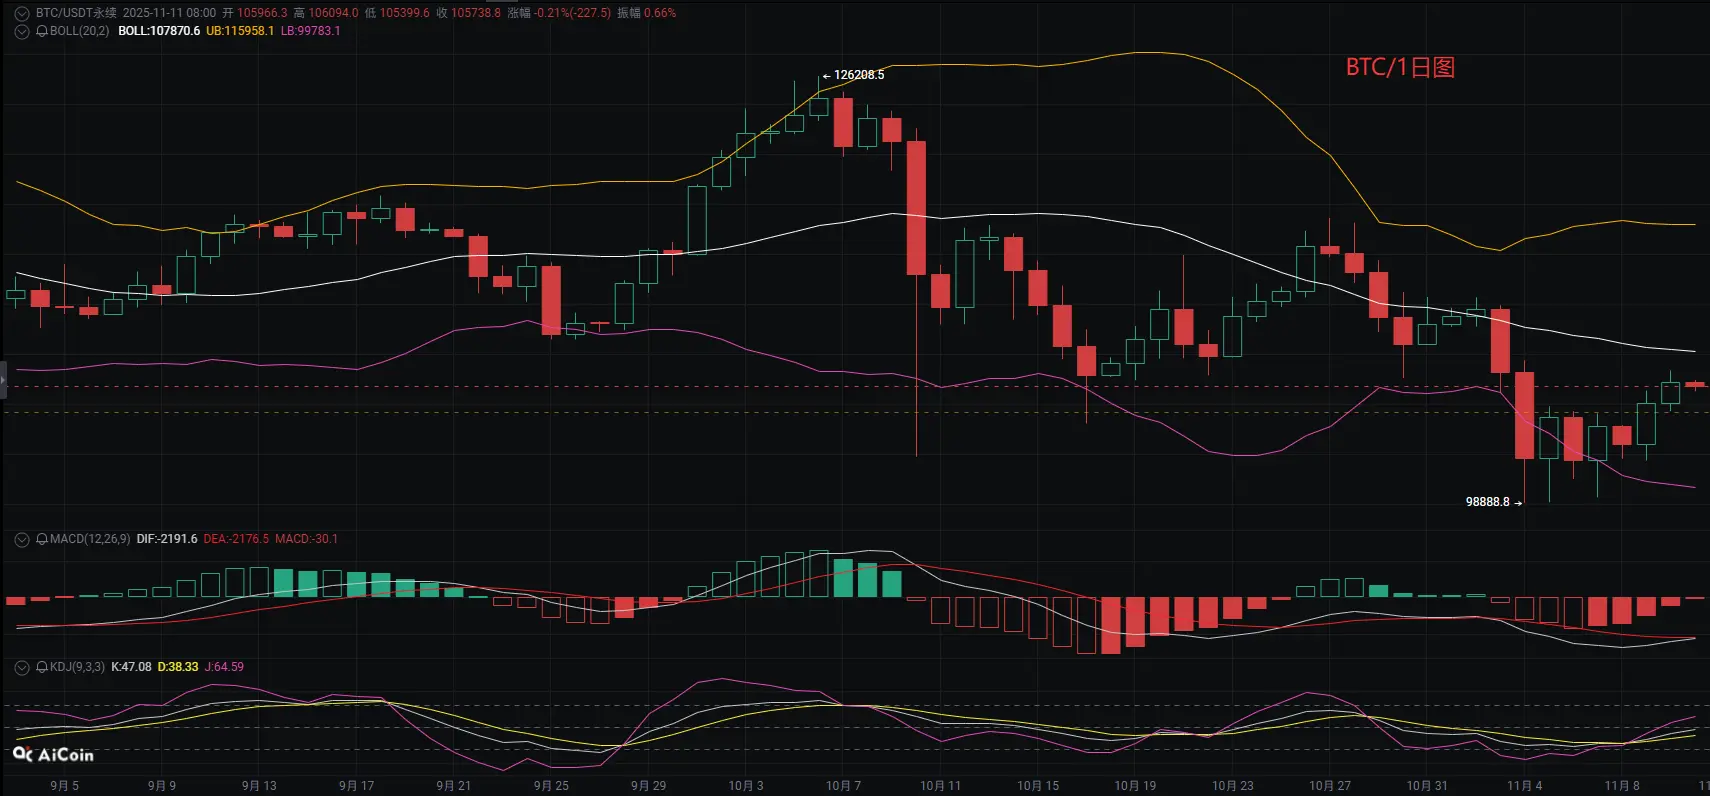Open MACD(12,26,9) indicator settings label
This screenshot has width=1710, height=796.
[x=90, y=539]
